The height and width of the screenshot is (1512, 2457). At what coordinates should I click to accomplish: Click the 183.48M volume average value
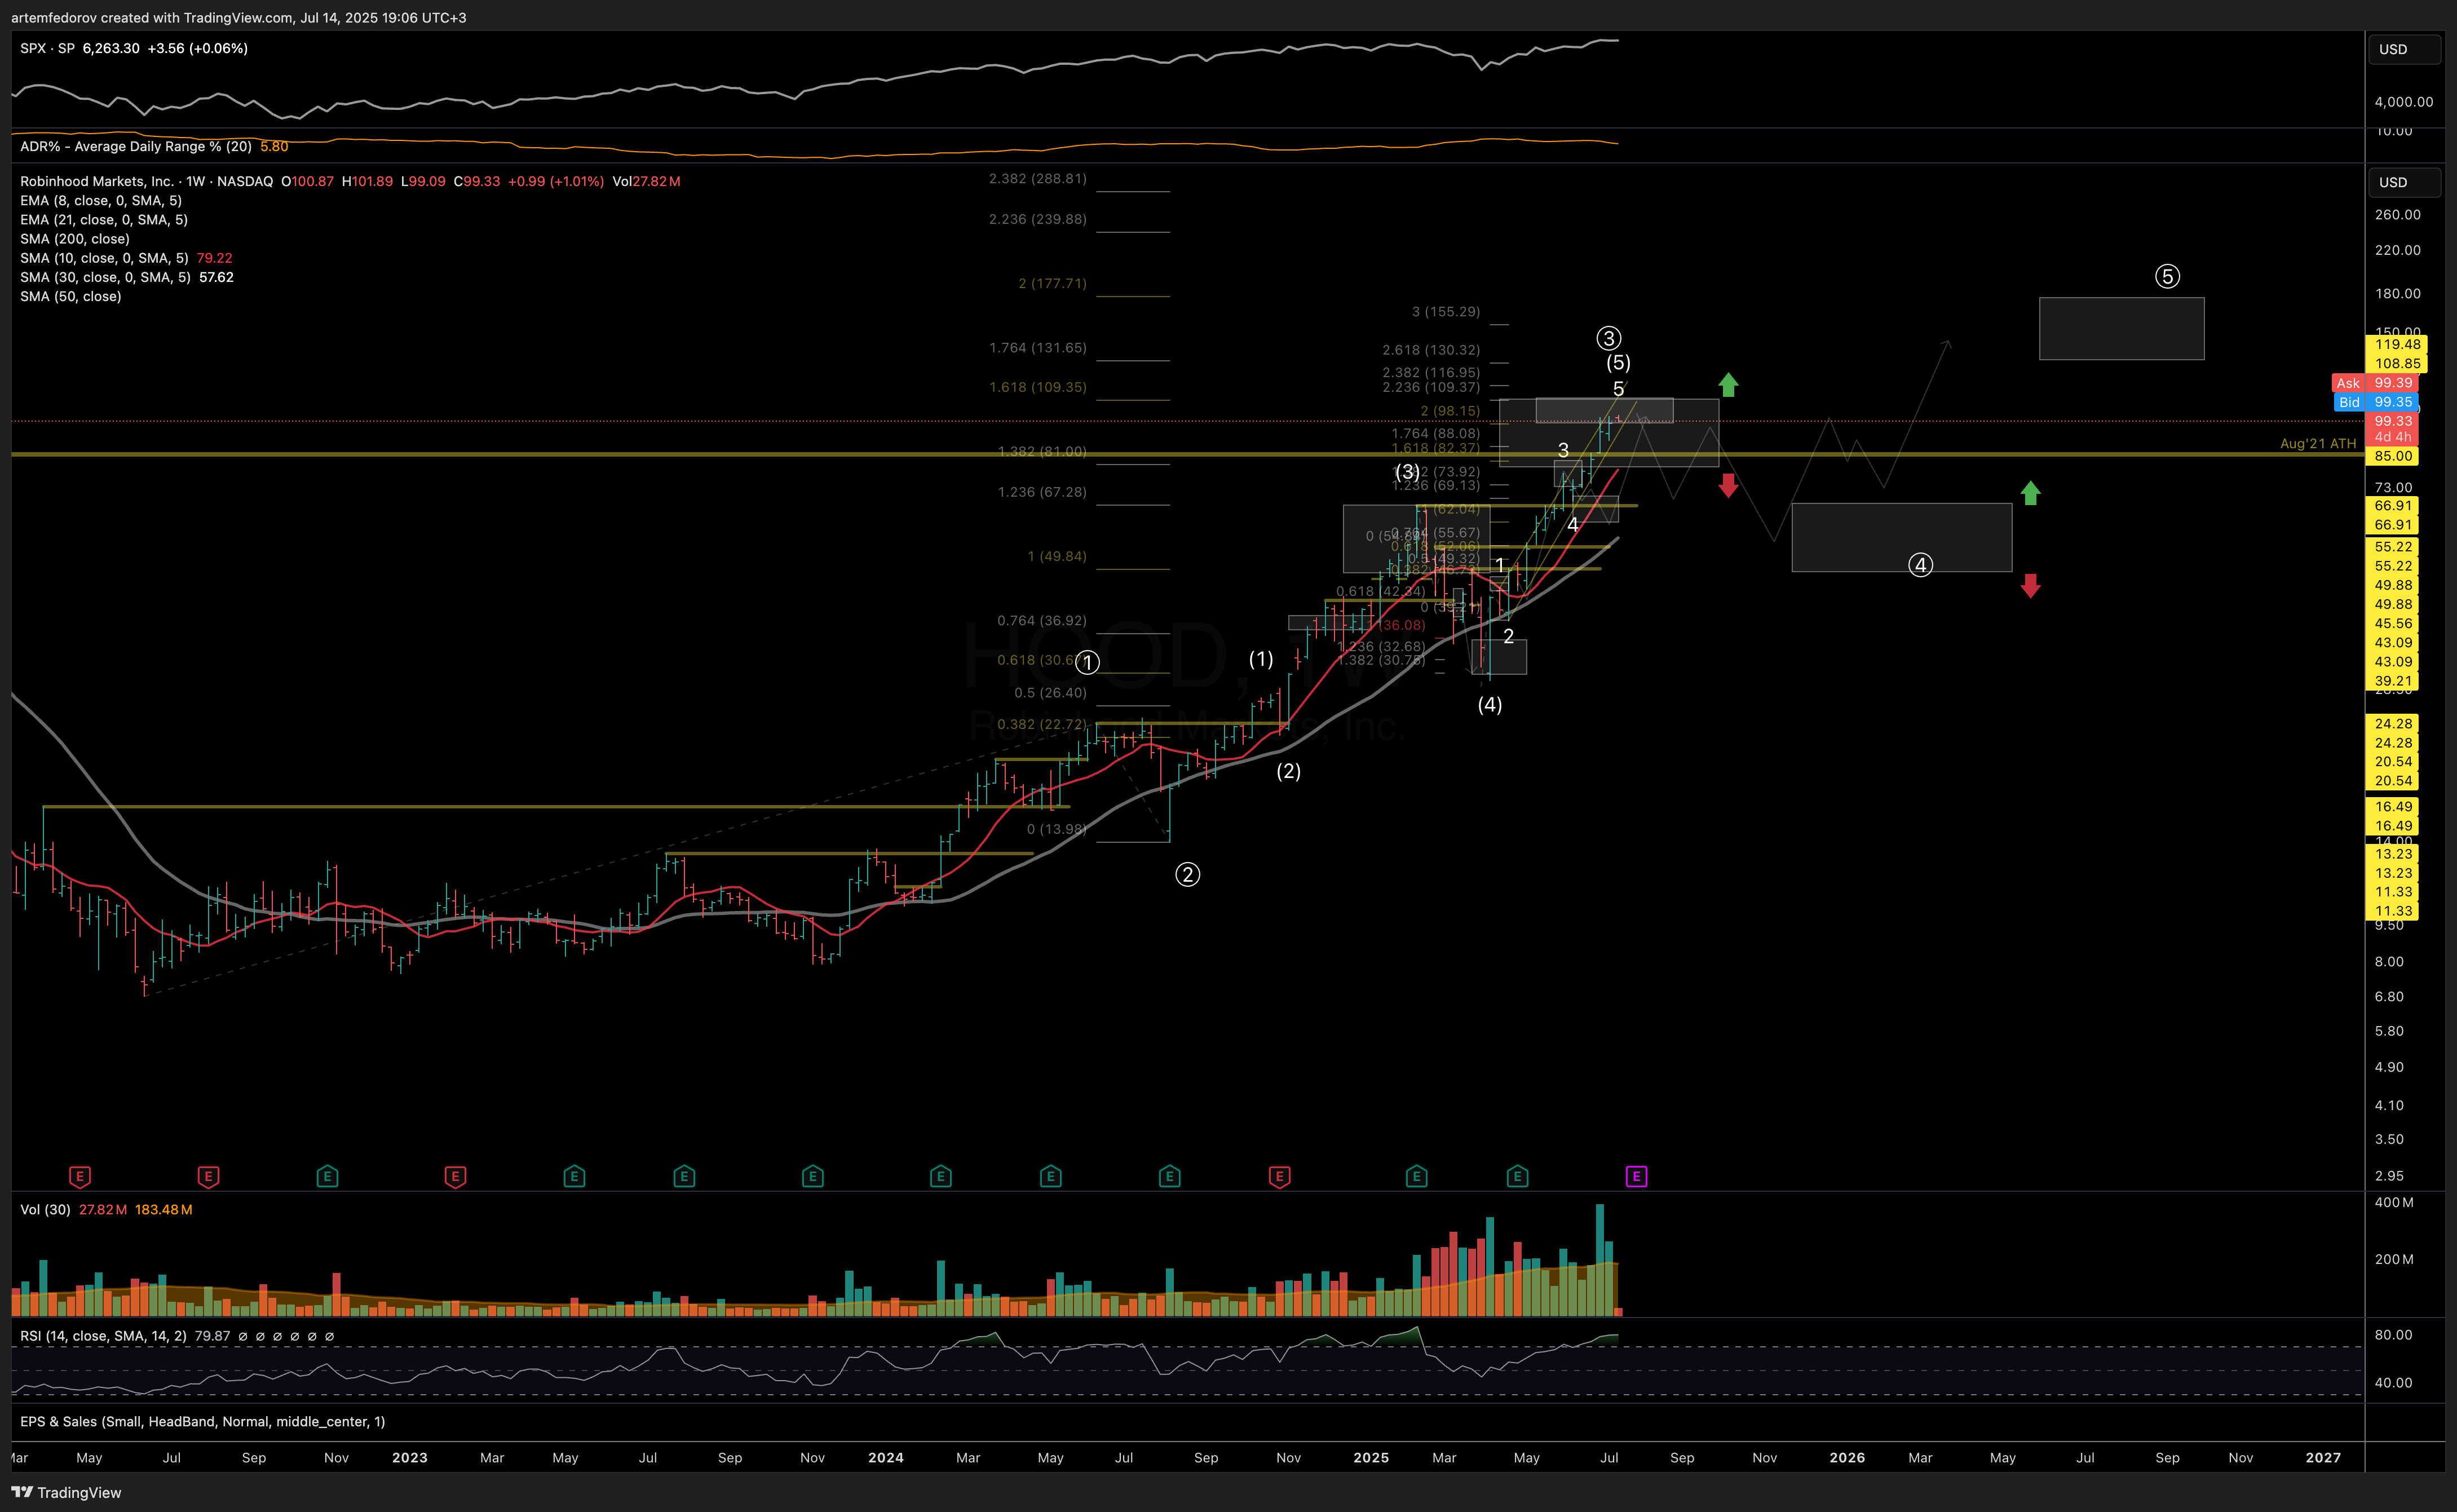tap(164, 1209)
